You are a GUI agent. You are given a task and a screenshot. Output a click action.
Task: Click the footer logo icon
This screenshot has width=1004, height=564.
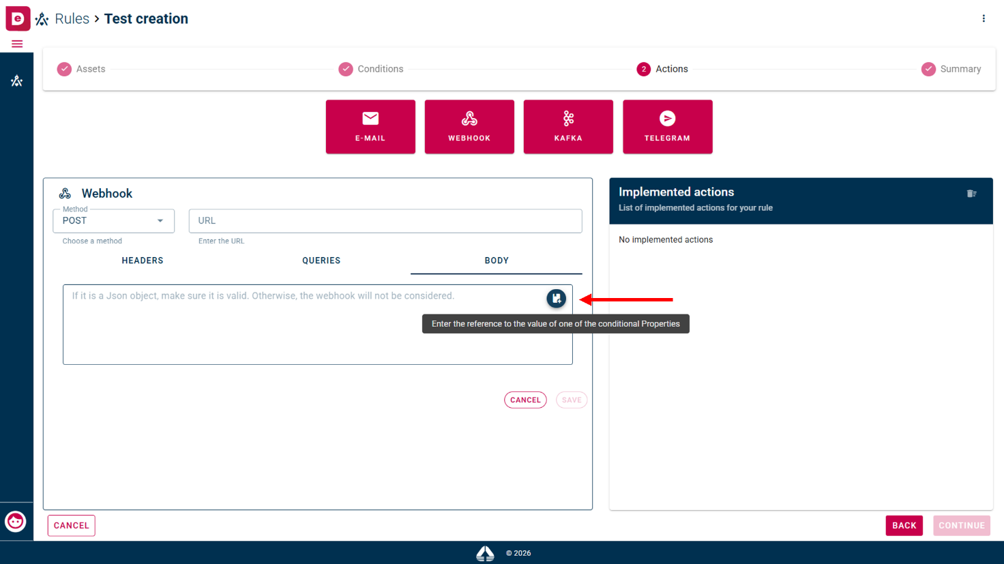pos(485,553)
